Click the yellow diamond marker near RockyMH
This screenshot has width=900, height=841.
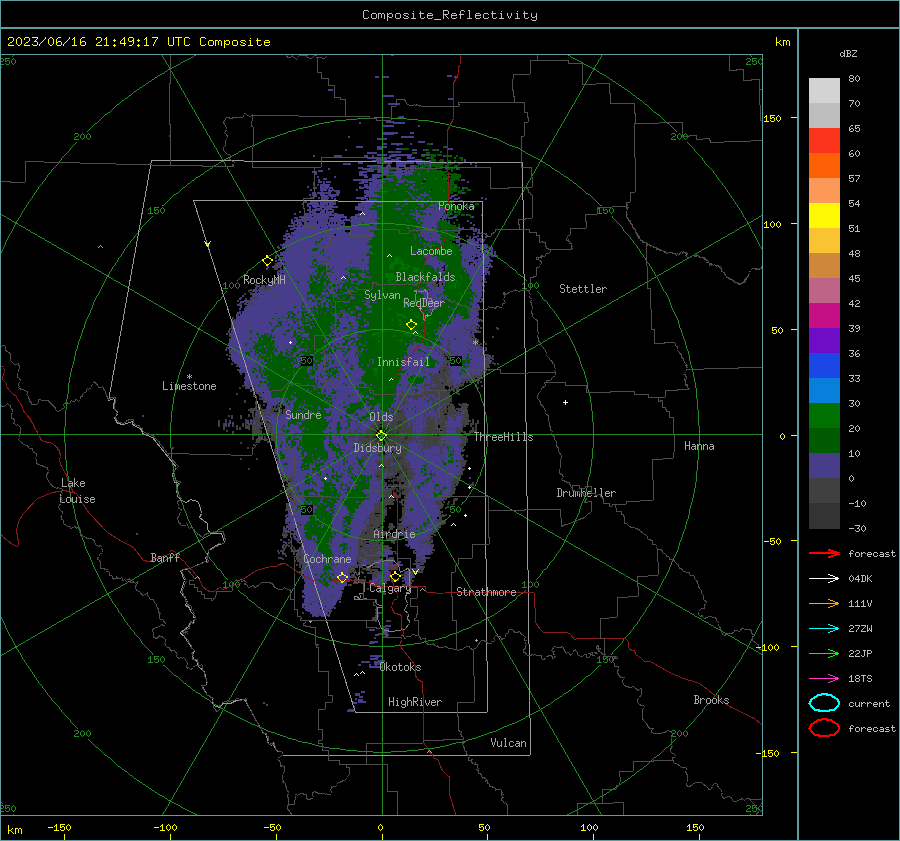click(267, 261)
